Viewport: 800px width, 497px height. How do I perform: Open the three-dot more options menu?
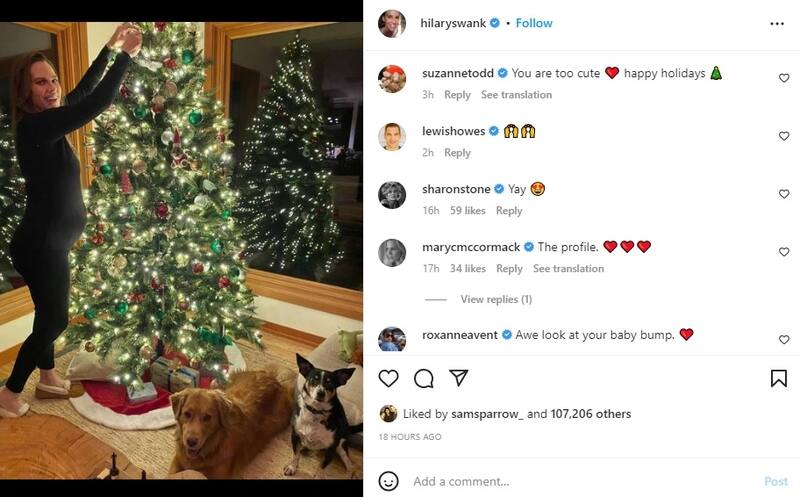[x=777, y=23]
